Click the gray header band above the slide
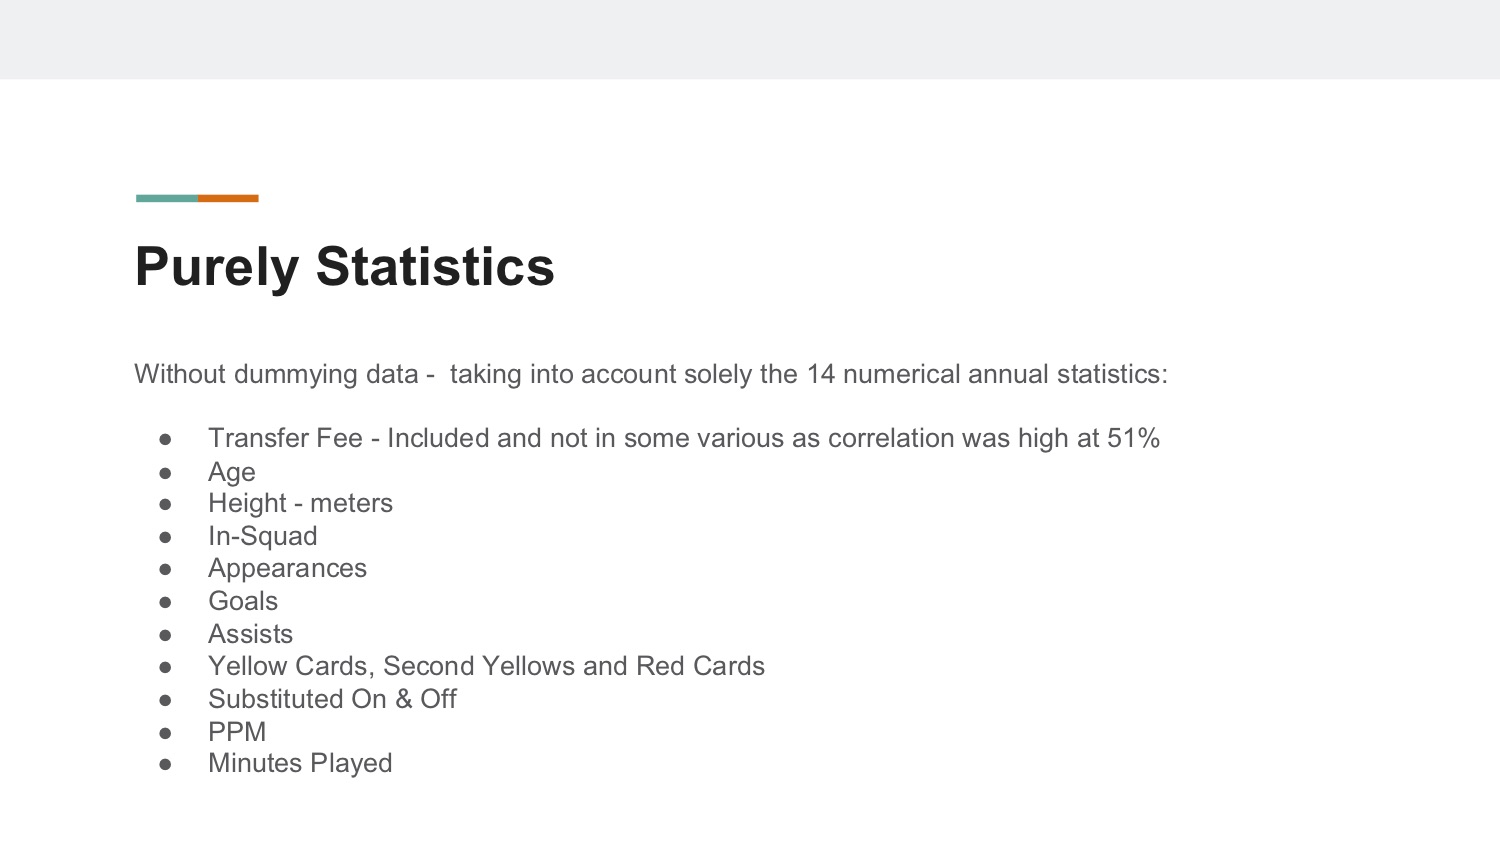1500x843 pixels. 750,39
